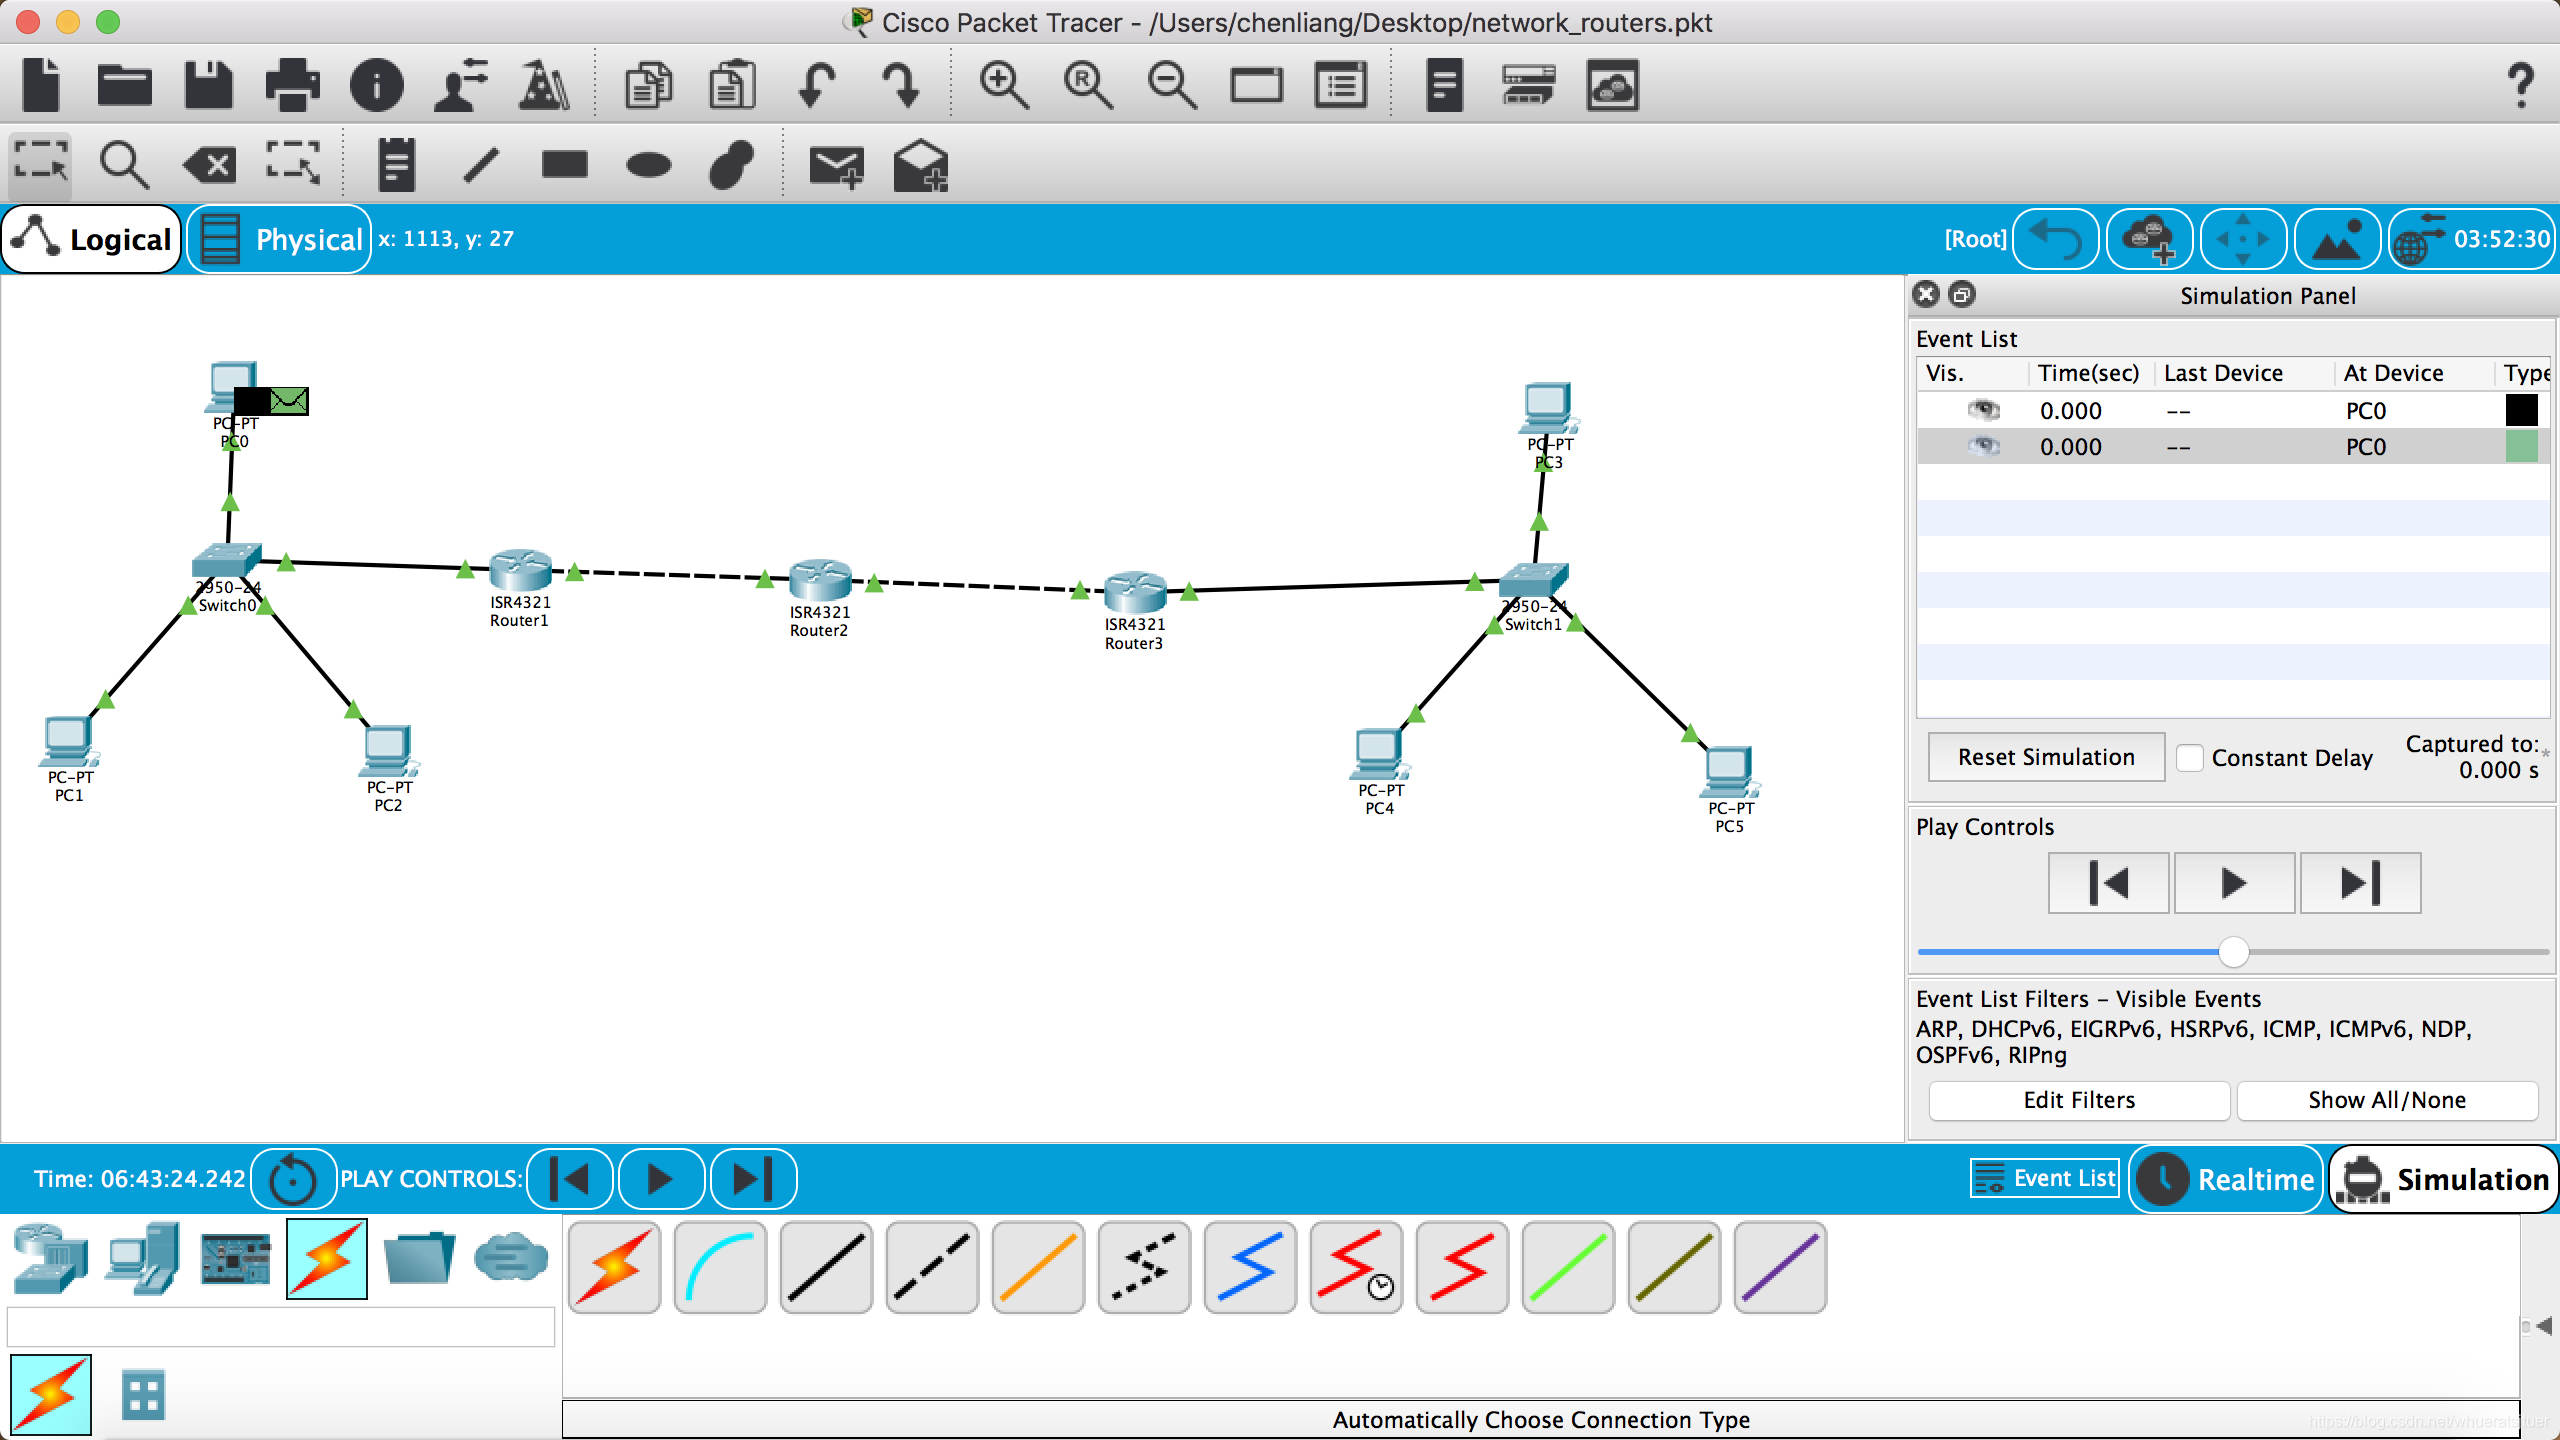Toggle visibility eye of second event
This screenshot has width=2560, height=1440.
click(1983, 446)
